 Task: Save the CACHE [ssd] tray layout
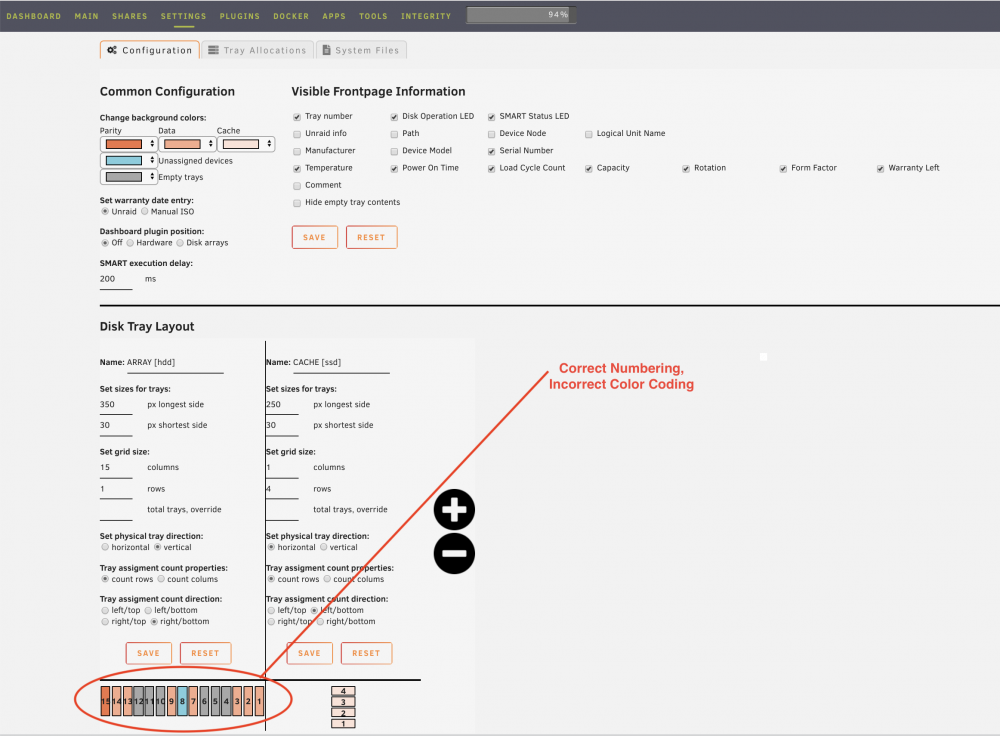point(309,653)
